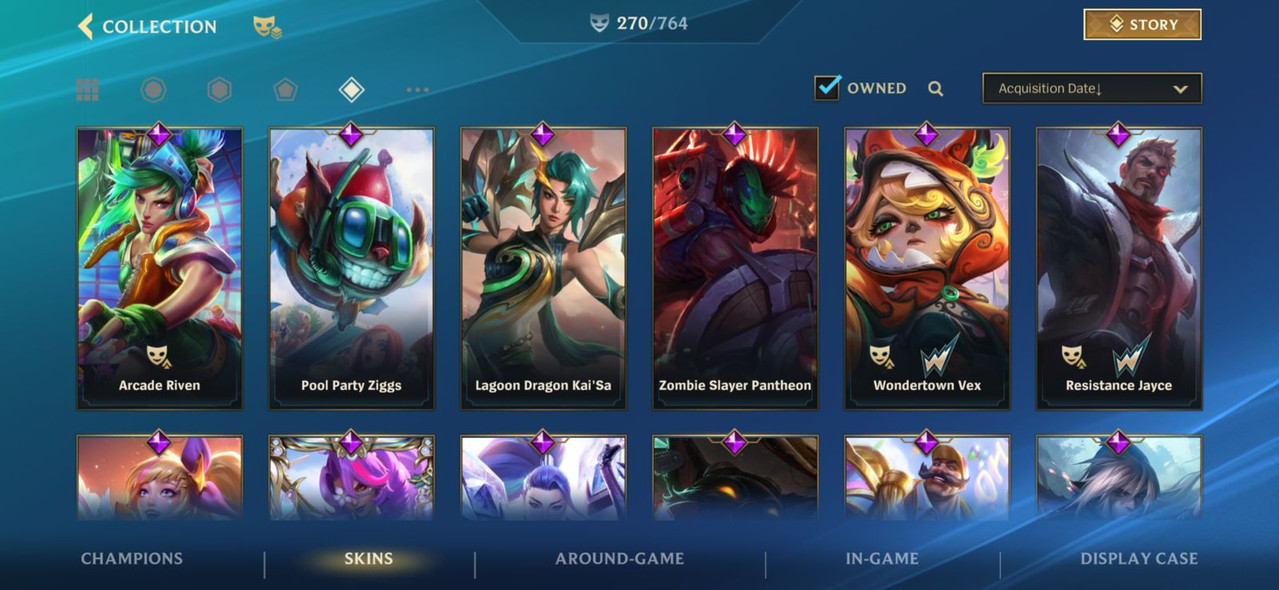1279x590 pixels.
Task: Uncheck the Owned checkbox
Action: [827, 87]
